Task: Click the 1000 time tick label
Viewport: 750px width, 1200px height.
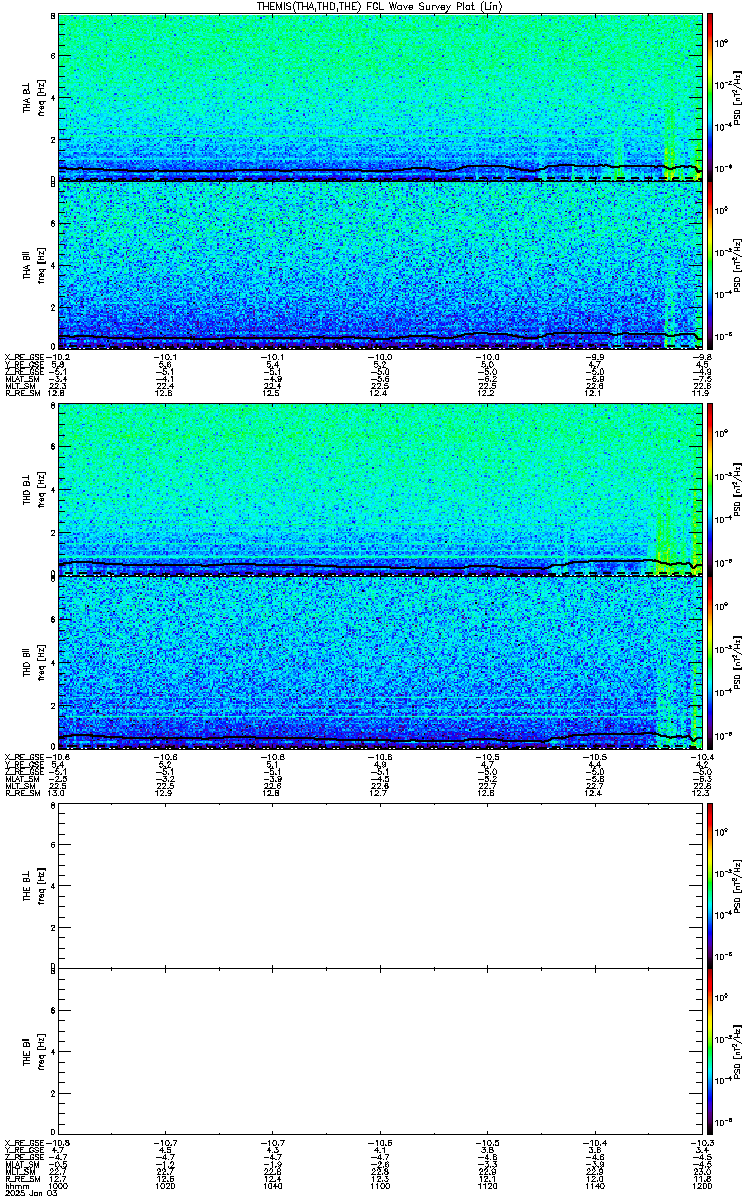Action: pos(59,1187)
